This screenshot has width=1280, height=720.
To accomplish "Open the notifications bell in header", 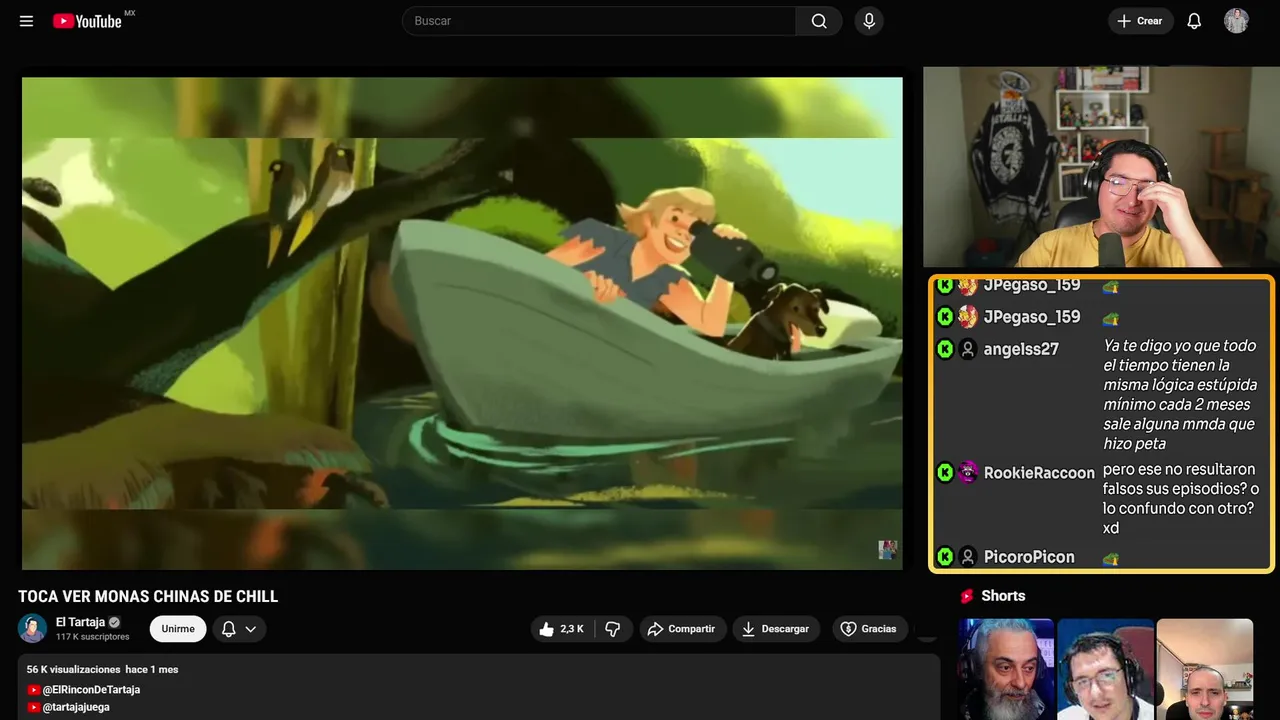I will [1194, 21].
